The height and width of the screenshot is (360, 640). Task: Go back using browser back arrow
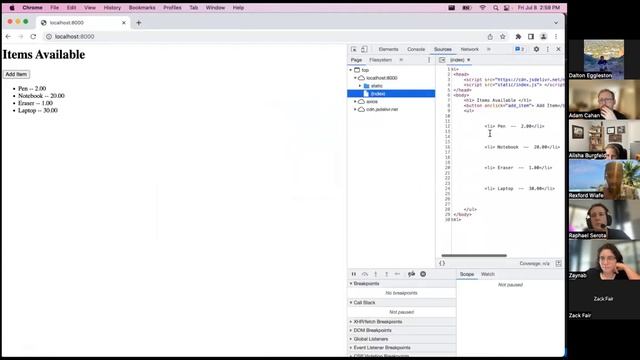[8, 37]
